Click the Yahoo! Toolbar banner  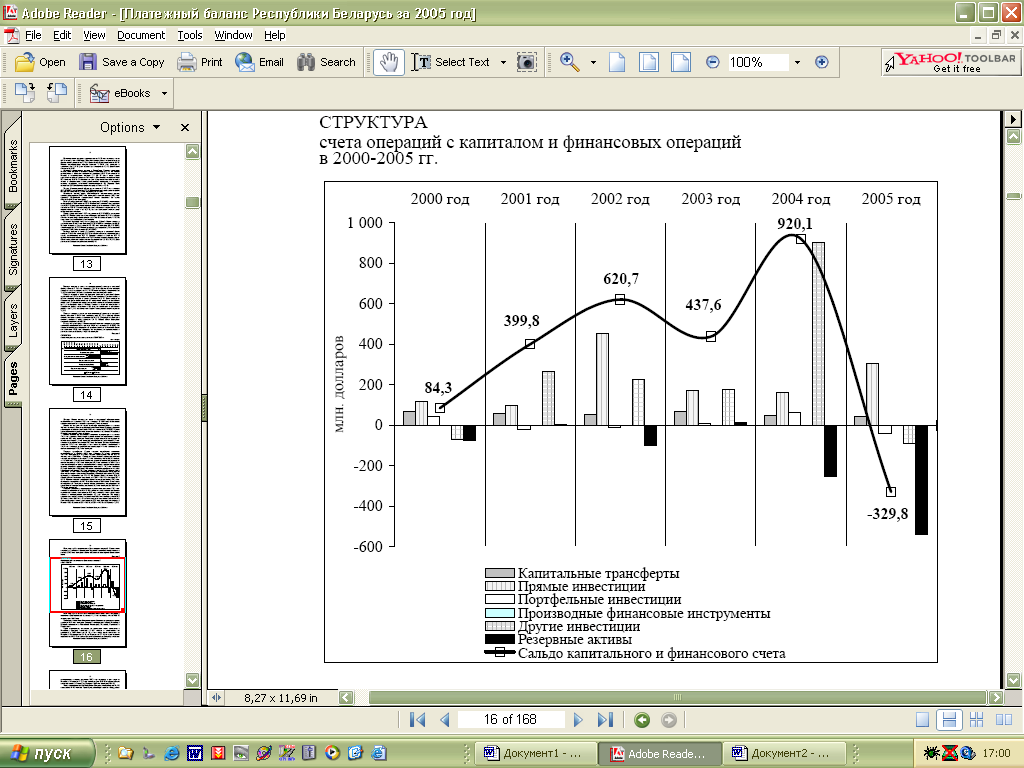(x=951, y=62)
